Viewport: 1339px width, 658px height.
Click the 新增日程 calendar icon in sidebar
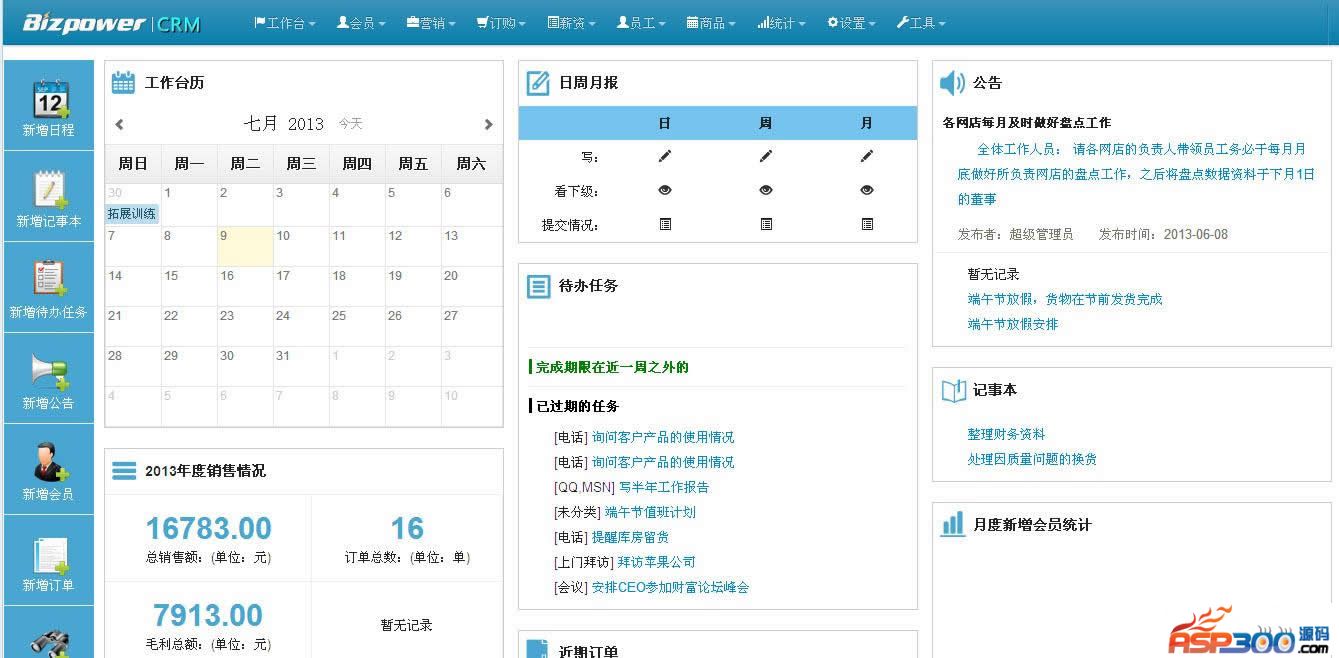tap(49, 100)
